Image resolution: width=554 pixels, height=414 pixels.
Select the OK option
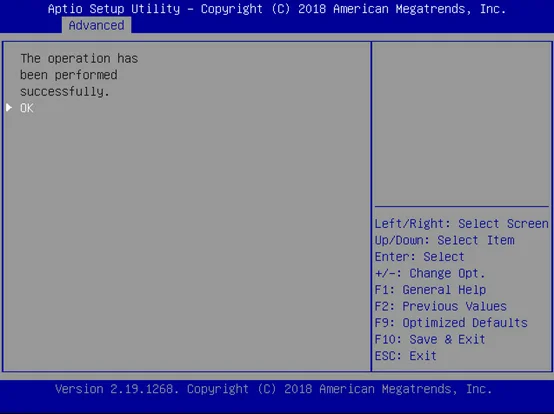click(27, 108)
